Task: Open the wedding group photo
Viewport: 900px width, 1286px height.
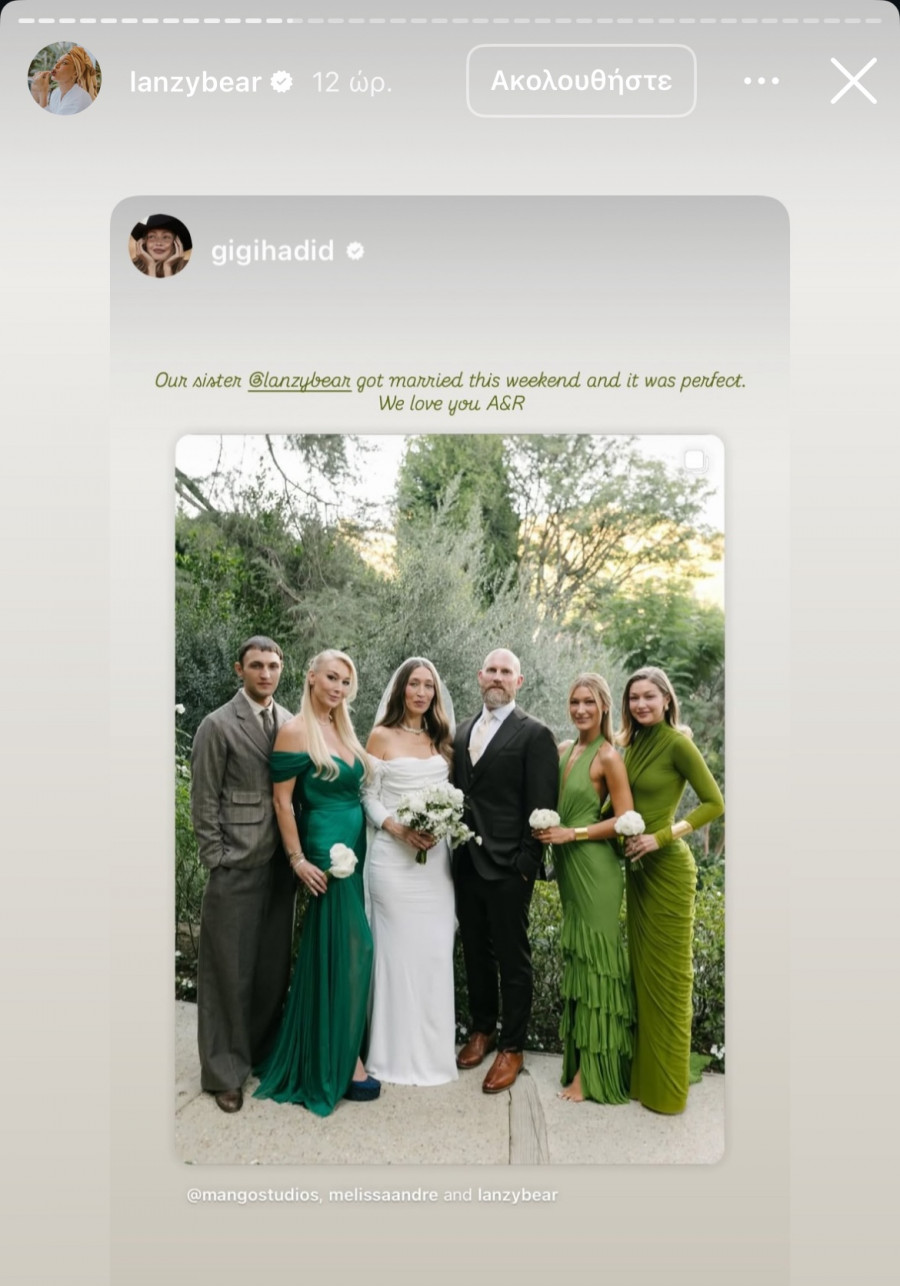Action: [450, 799]
